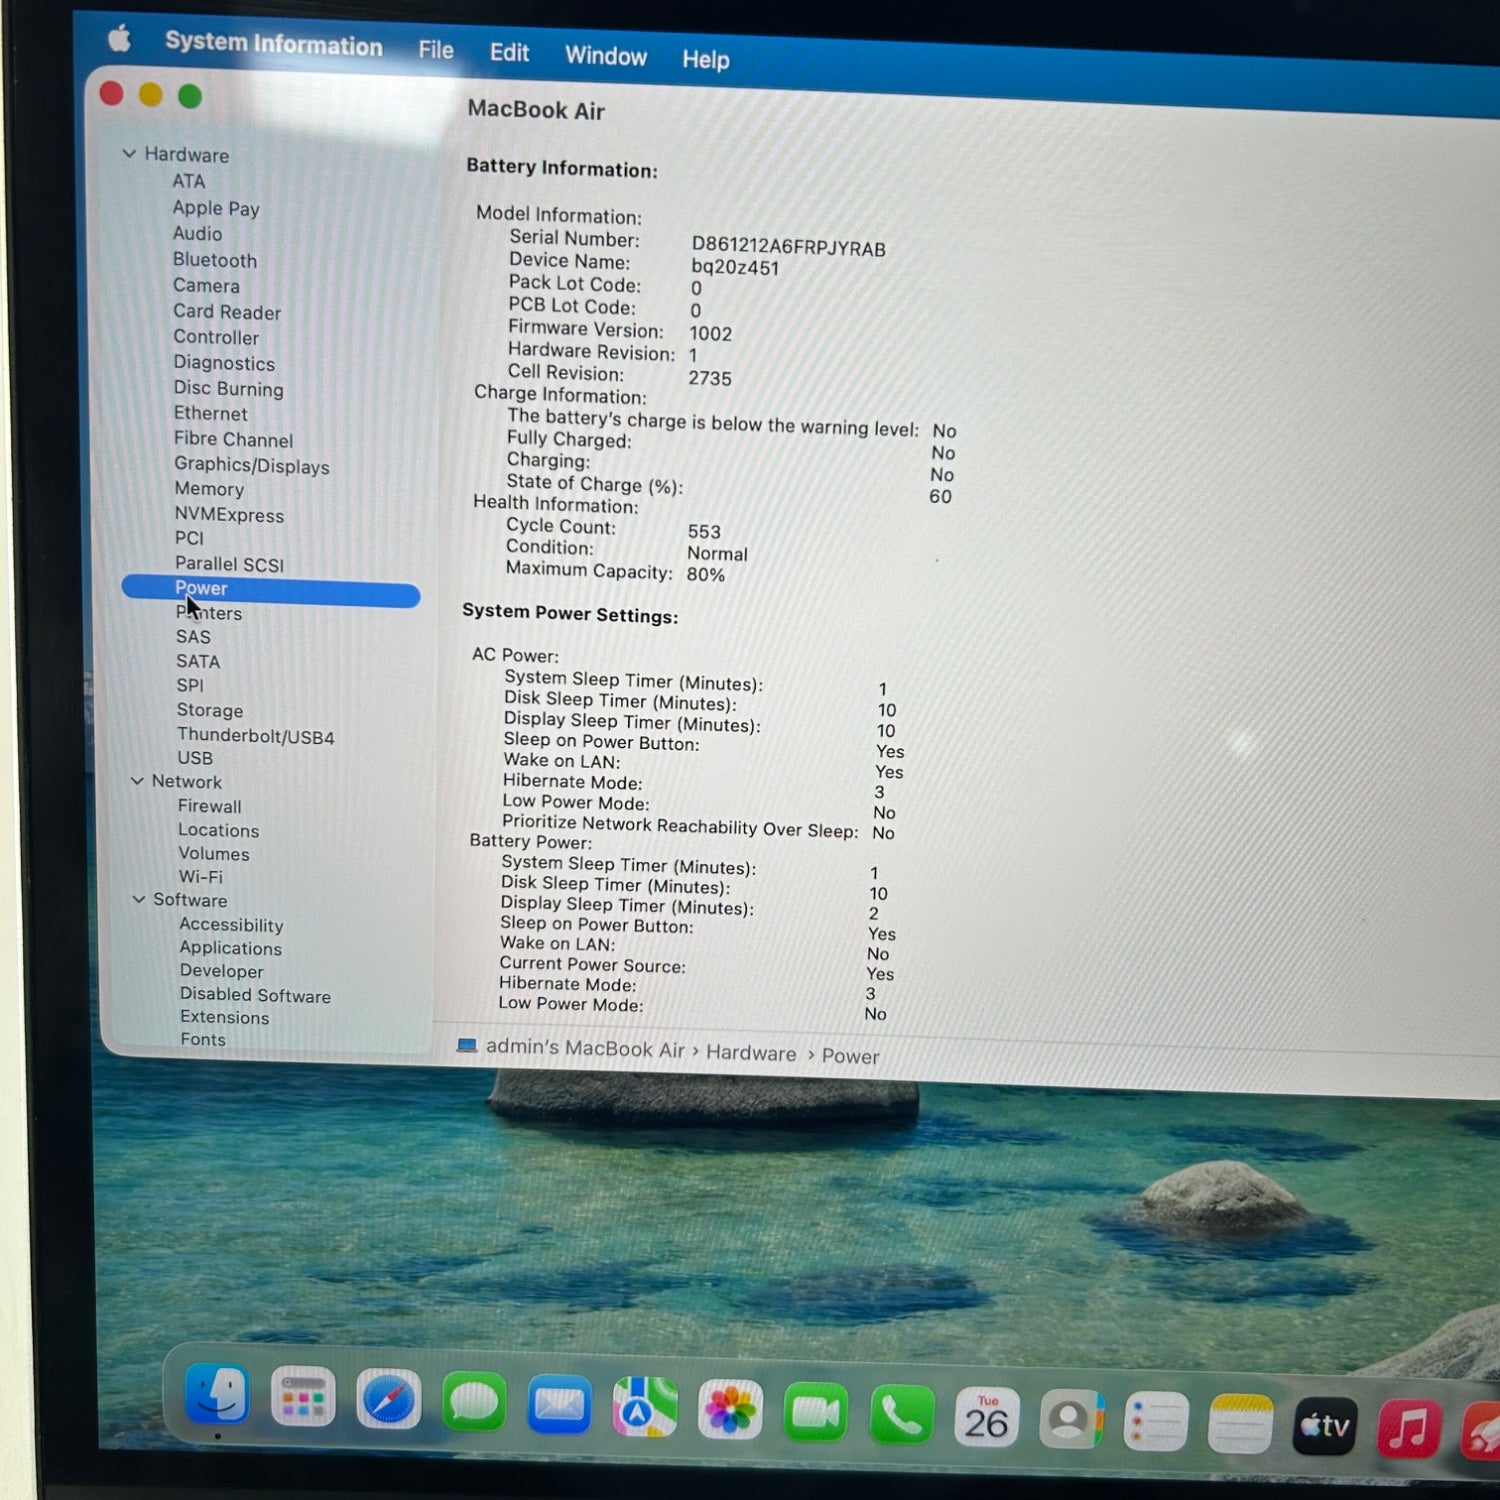The image size is (1500, 1500).
Task: Collapse the Network section
Action: click(x=137, y=780)
